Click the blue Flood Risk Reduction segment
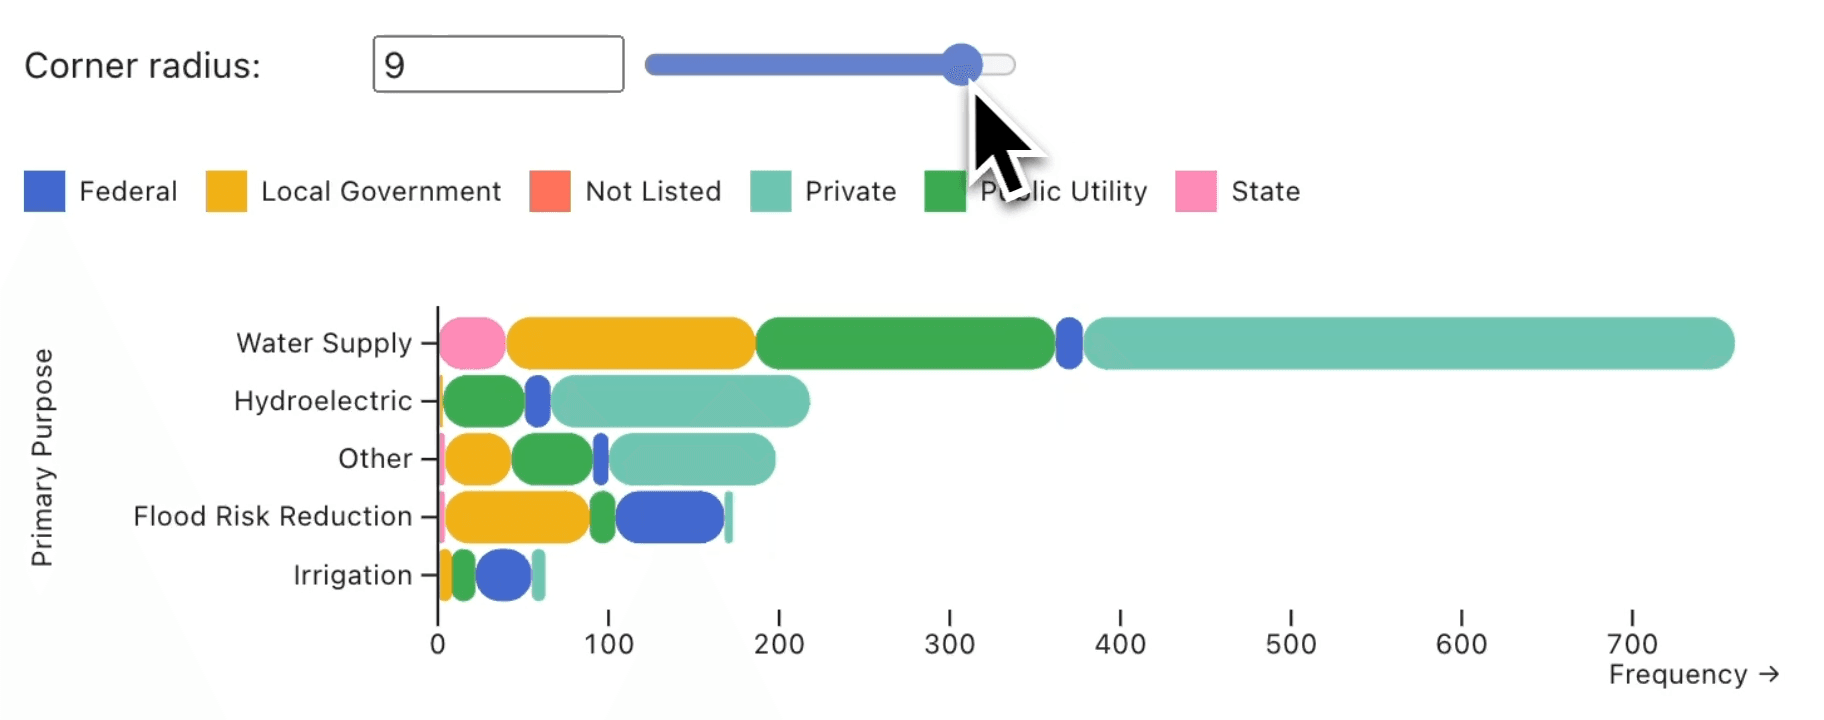Viewport: 1824px width, 720px height. pyautogui.click(x=669, y=517)
